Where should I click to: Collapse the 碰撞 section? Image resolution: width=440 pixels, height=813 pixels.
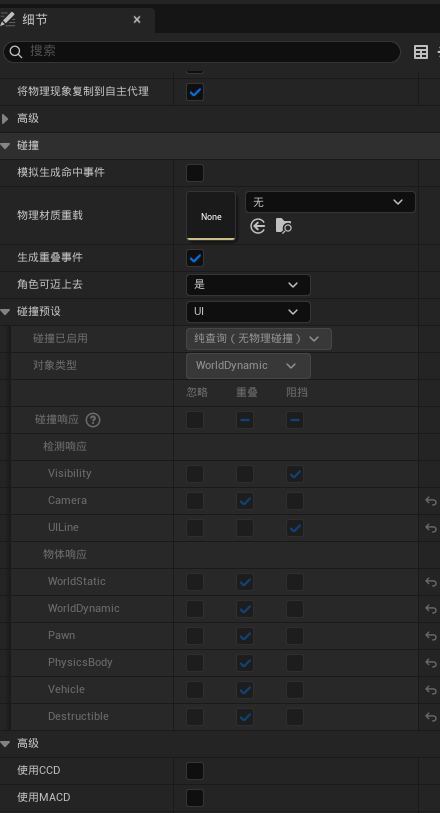pyautogui.click(x=6, y=146)
